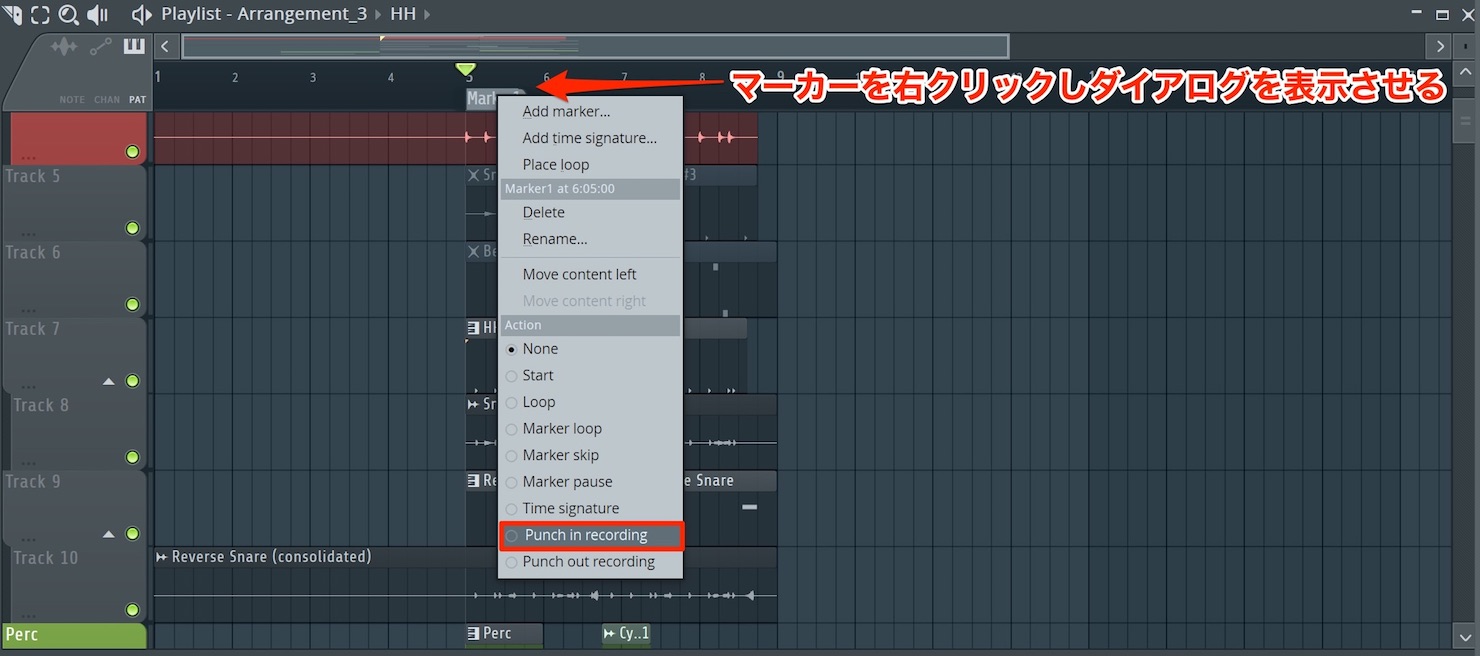Click the select tool dashed-square icon

[x=40, y=14]
